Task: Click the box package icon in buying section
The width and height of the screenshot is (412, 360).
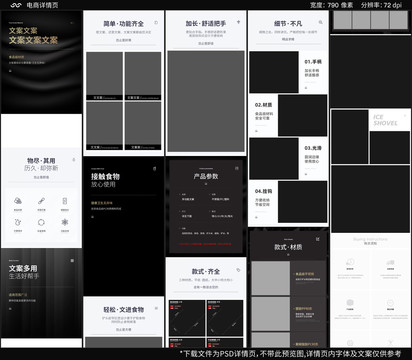Action: coord(350,303)
